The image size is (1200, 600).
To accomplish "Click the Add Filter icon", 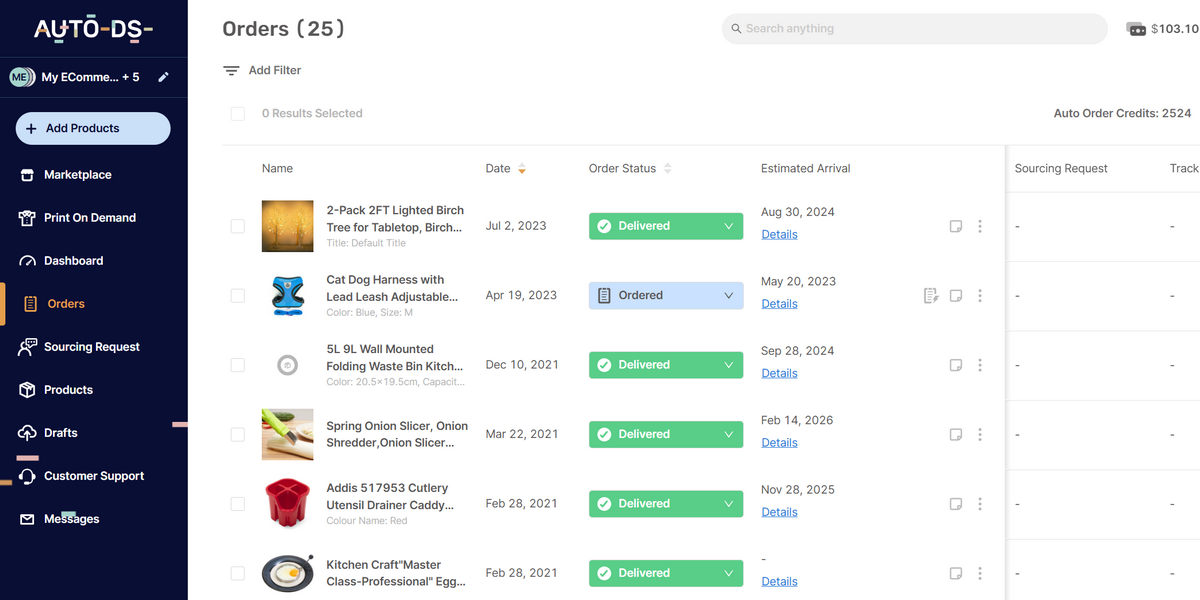I will pos(231,71).
